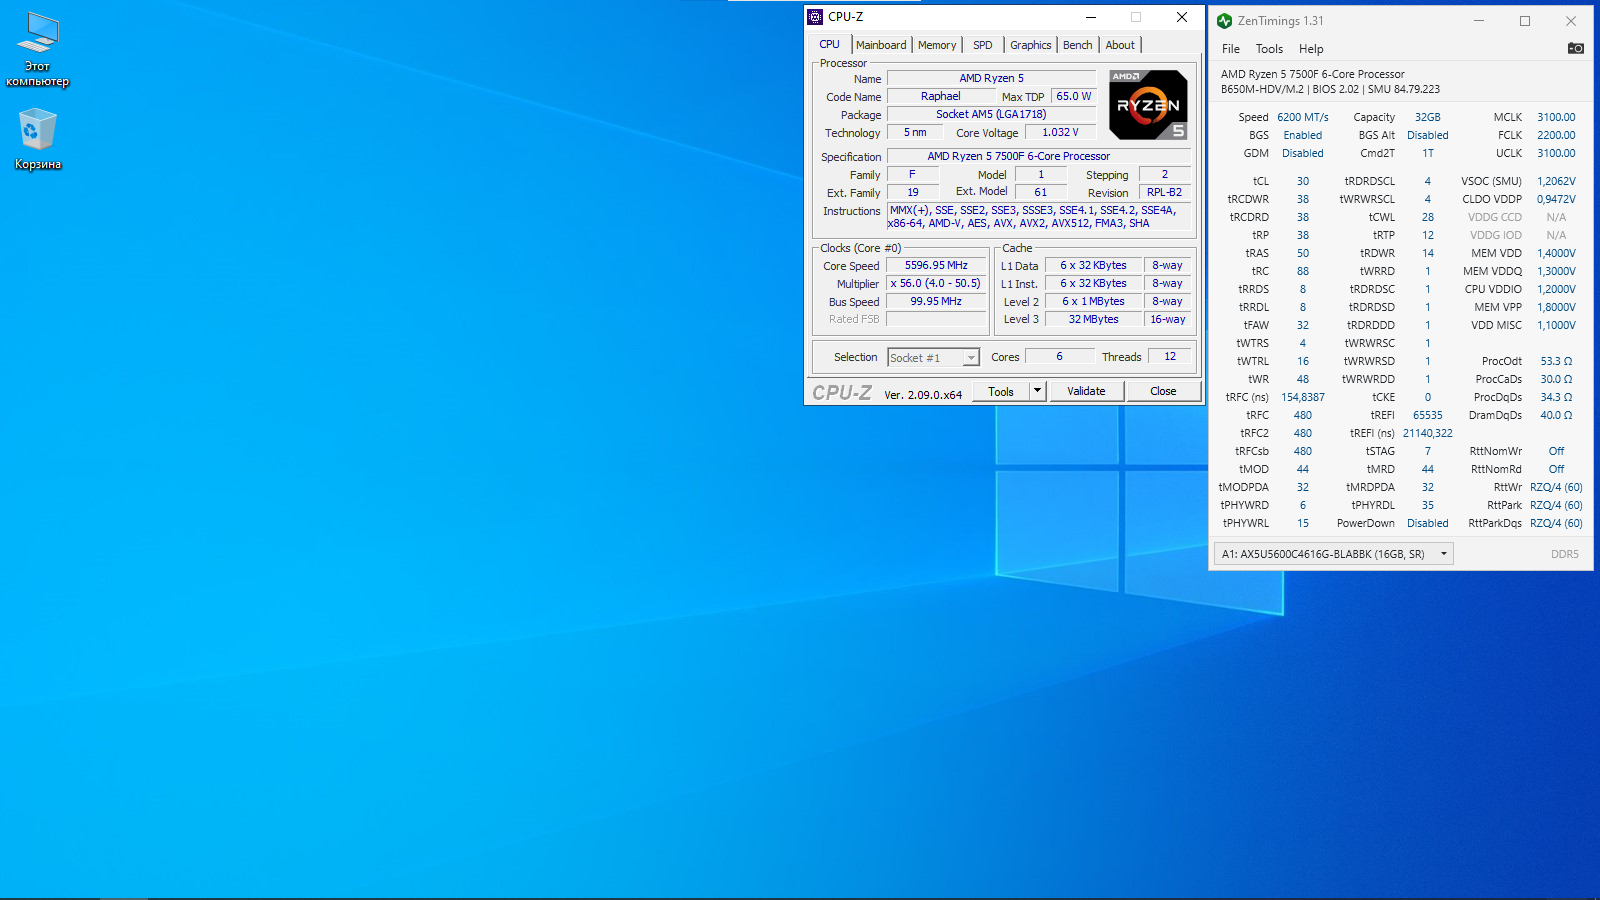Click the Threads count value 12
This screenshot has width=1600, height=900.
pyautogui.click(x=1170, y=357)
